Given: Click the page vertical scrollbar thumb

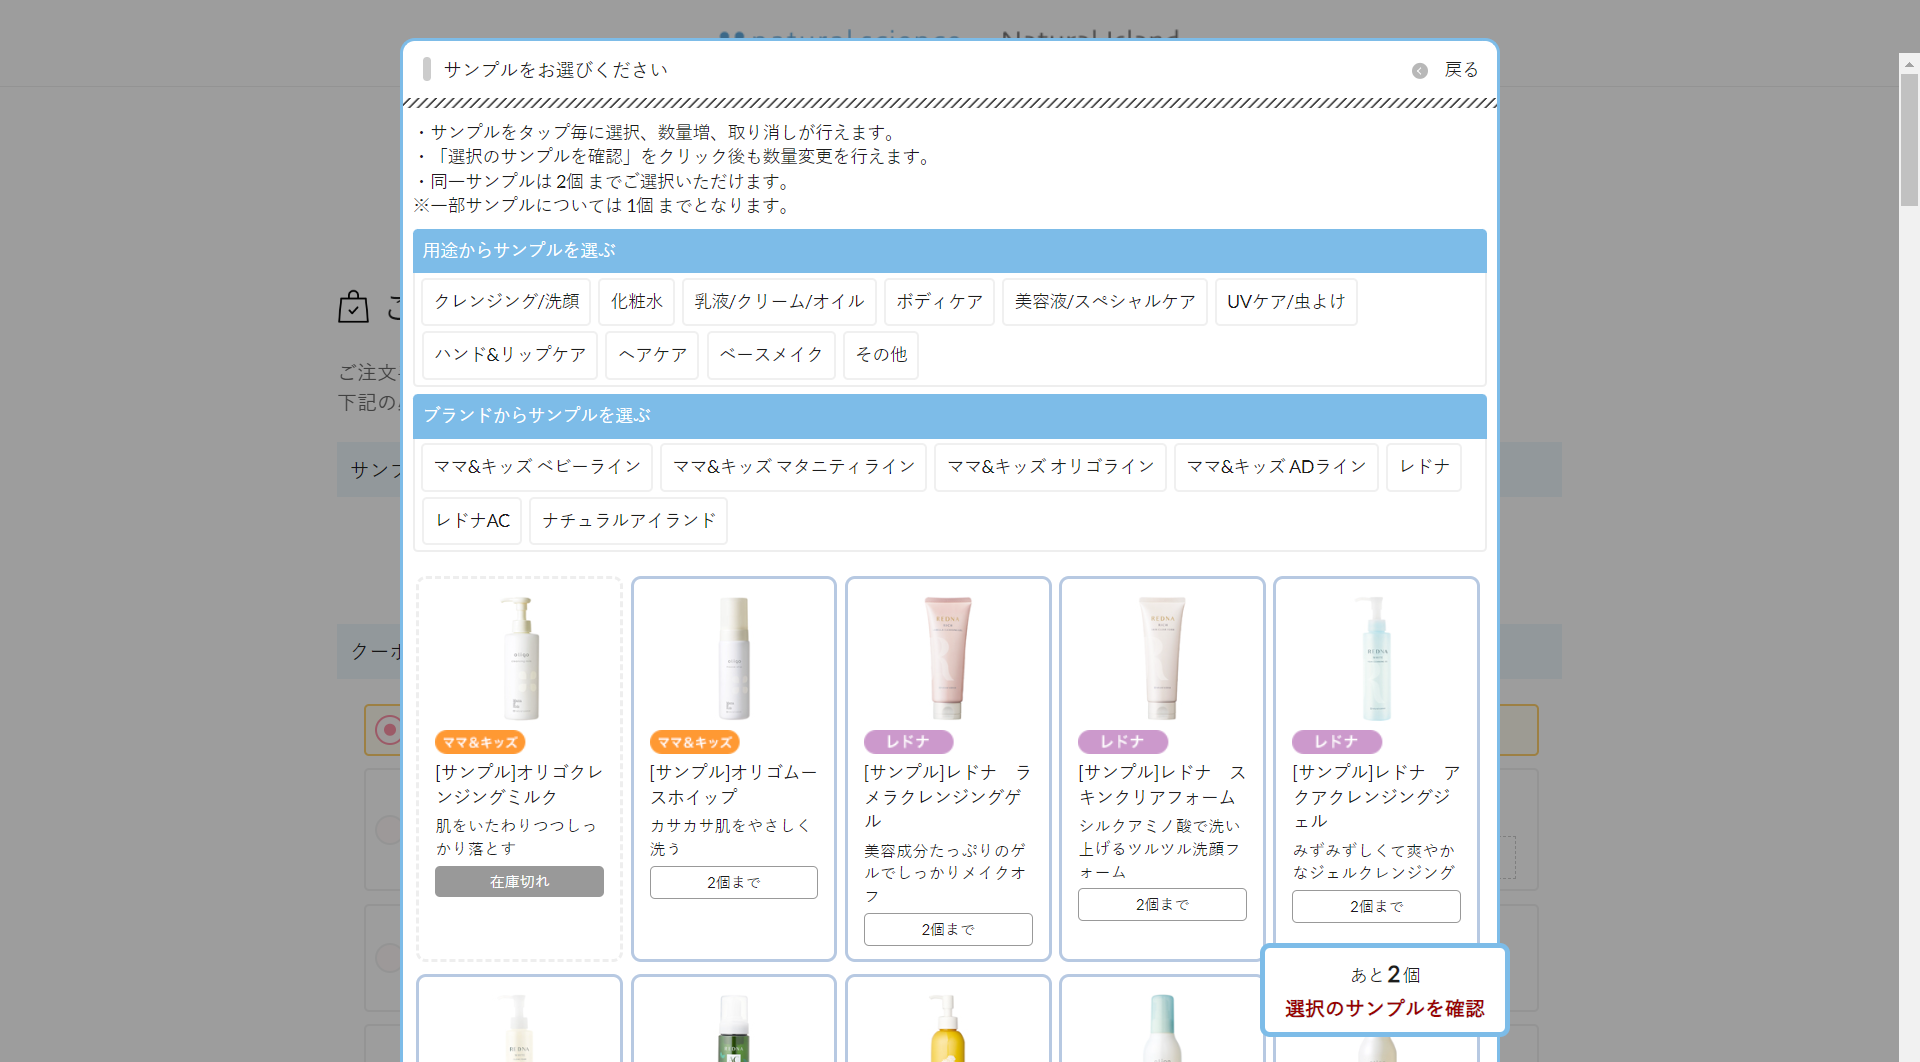Looking at the screenshot, I should pyautogui.click(x=1909, y=140).
